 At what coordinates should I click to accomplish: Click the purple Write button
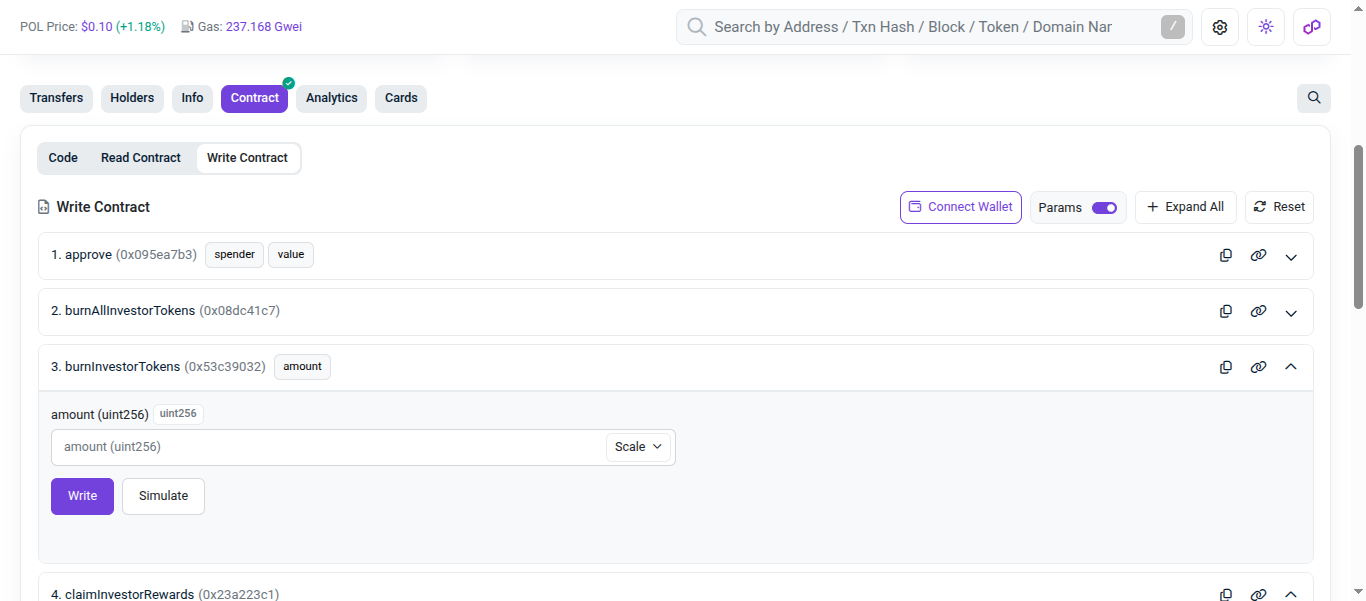click(x=82, y=496)
